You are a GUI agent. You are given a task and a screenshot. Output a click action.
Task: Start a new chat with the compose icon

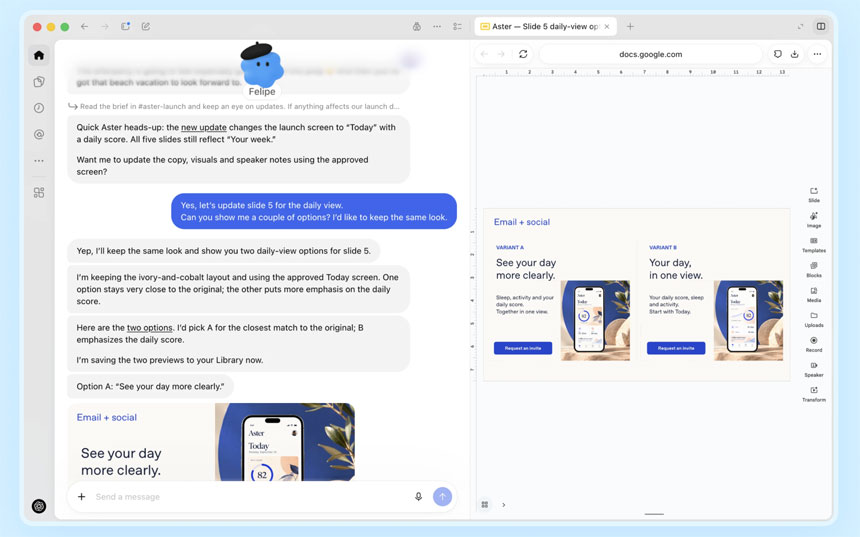point(146,26)
